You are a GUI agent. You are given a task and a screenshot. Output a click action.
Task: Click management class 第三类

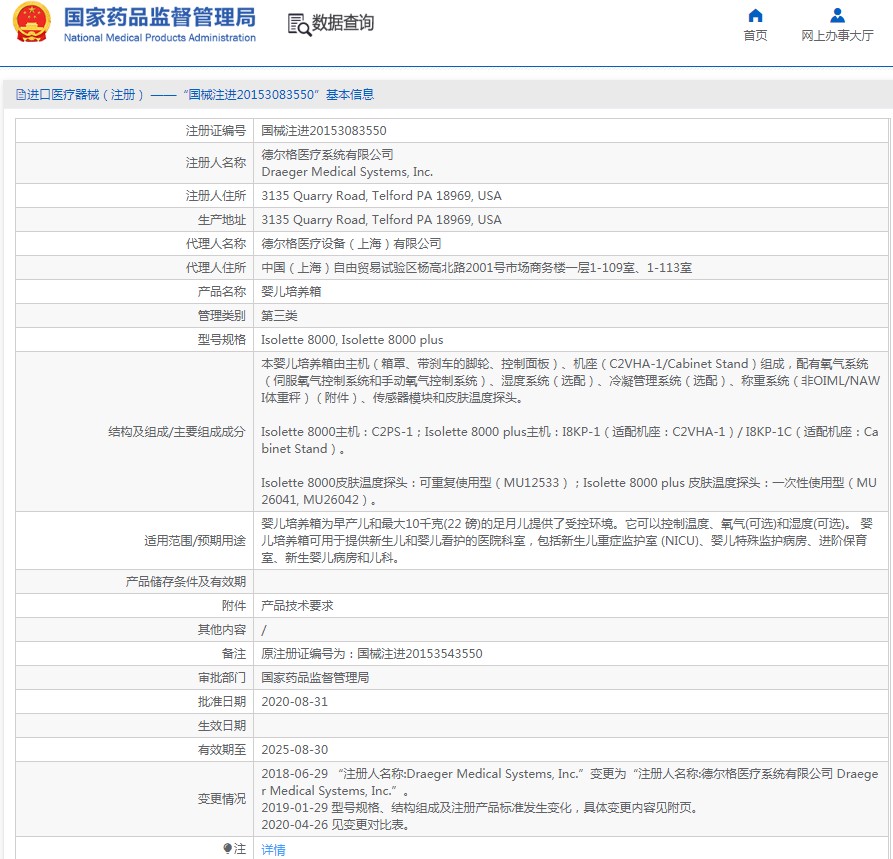279,315
